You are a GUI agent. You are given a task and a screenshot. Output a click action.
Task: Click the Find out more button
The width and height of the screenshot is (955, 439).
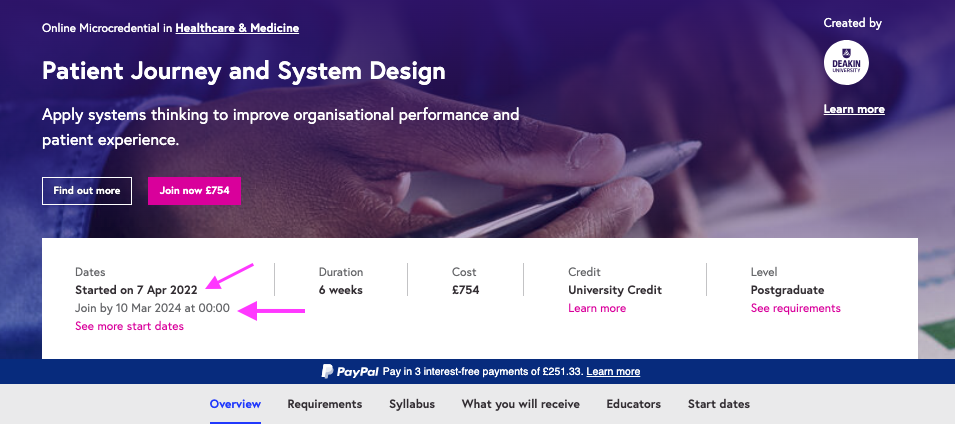coord(86,191)
